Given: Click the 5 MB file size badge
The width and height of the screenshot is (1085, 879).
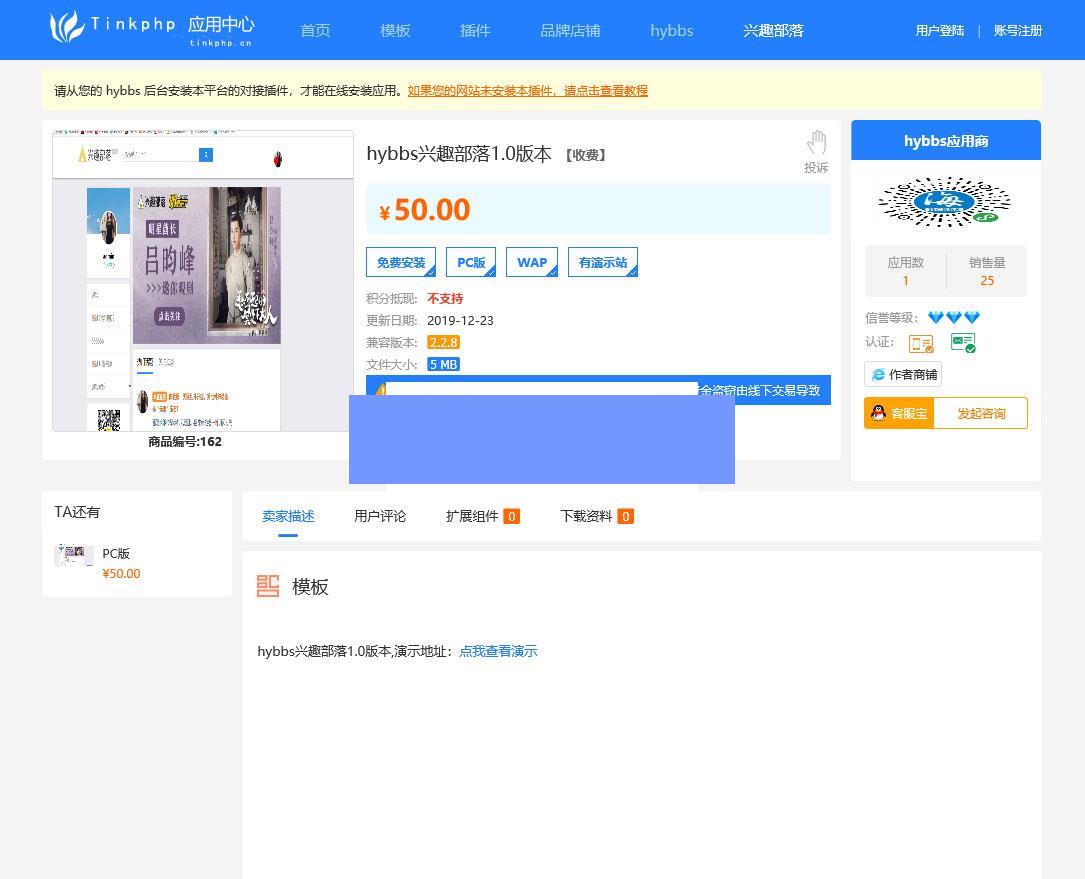Looking at the screenshot, I should 444,365.
